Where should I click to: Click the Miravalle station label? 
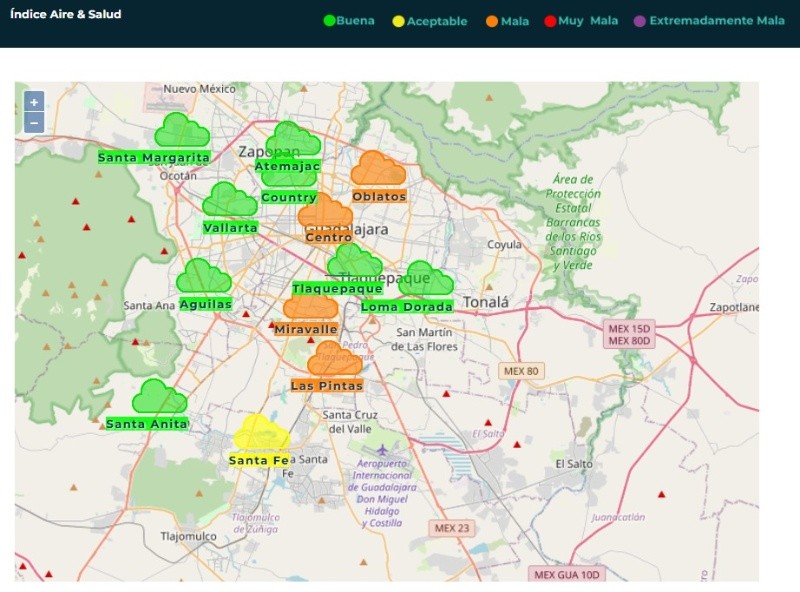[x=306, y=329]
